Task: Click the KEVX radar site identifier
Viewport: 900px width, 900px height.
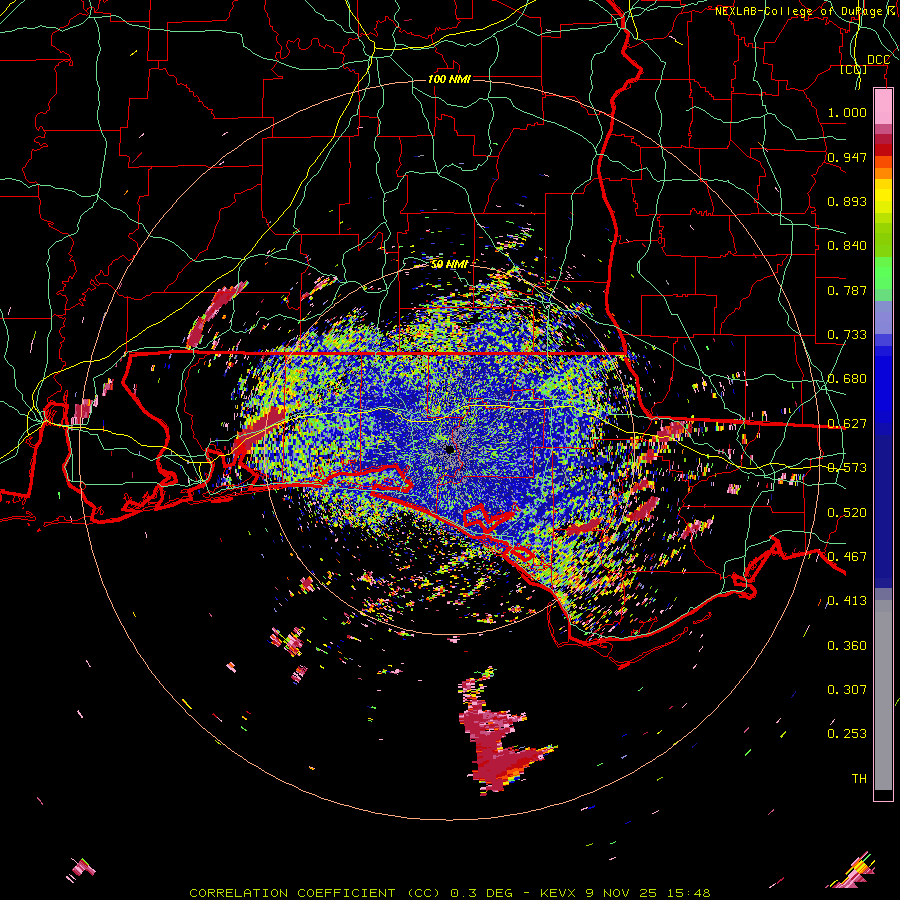Action: coord(558,893)
